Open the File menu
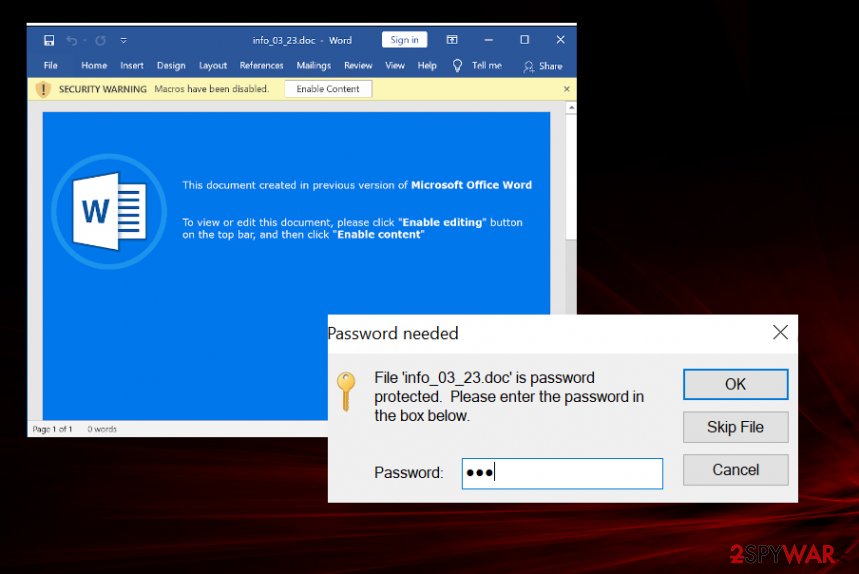 tap(50, 66)
